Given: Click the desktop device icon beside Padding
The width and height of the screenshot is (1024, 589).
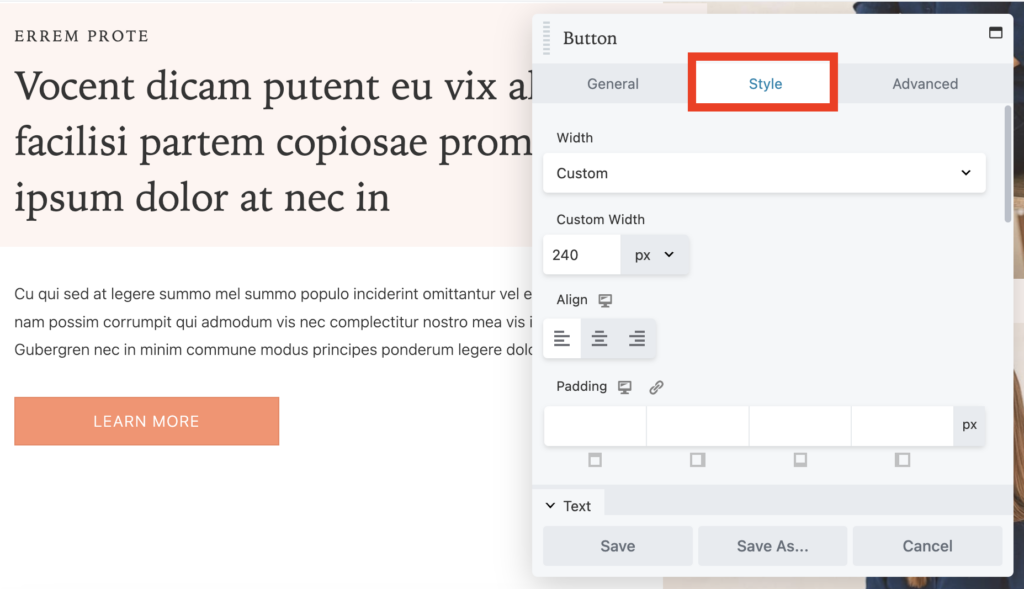Looking at the screenshot, I should click(624, 386).
